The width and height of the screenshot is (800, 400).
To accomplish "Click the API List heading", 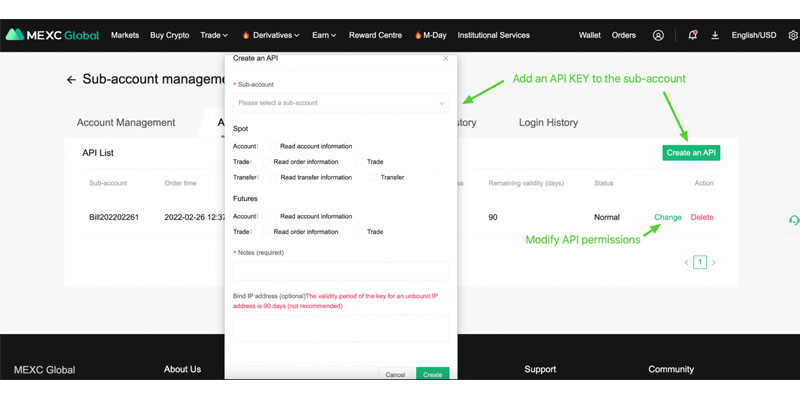I will tap(98, 153).
